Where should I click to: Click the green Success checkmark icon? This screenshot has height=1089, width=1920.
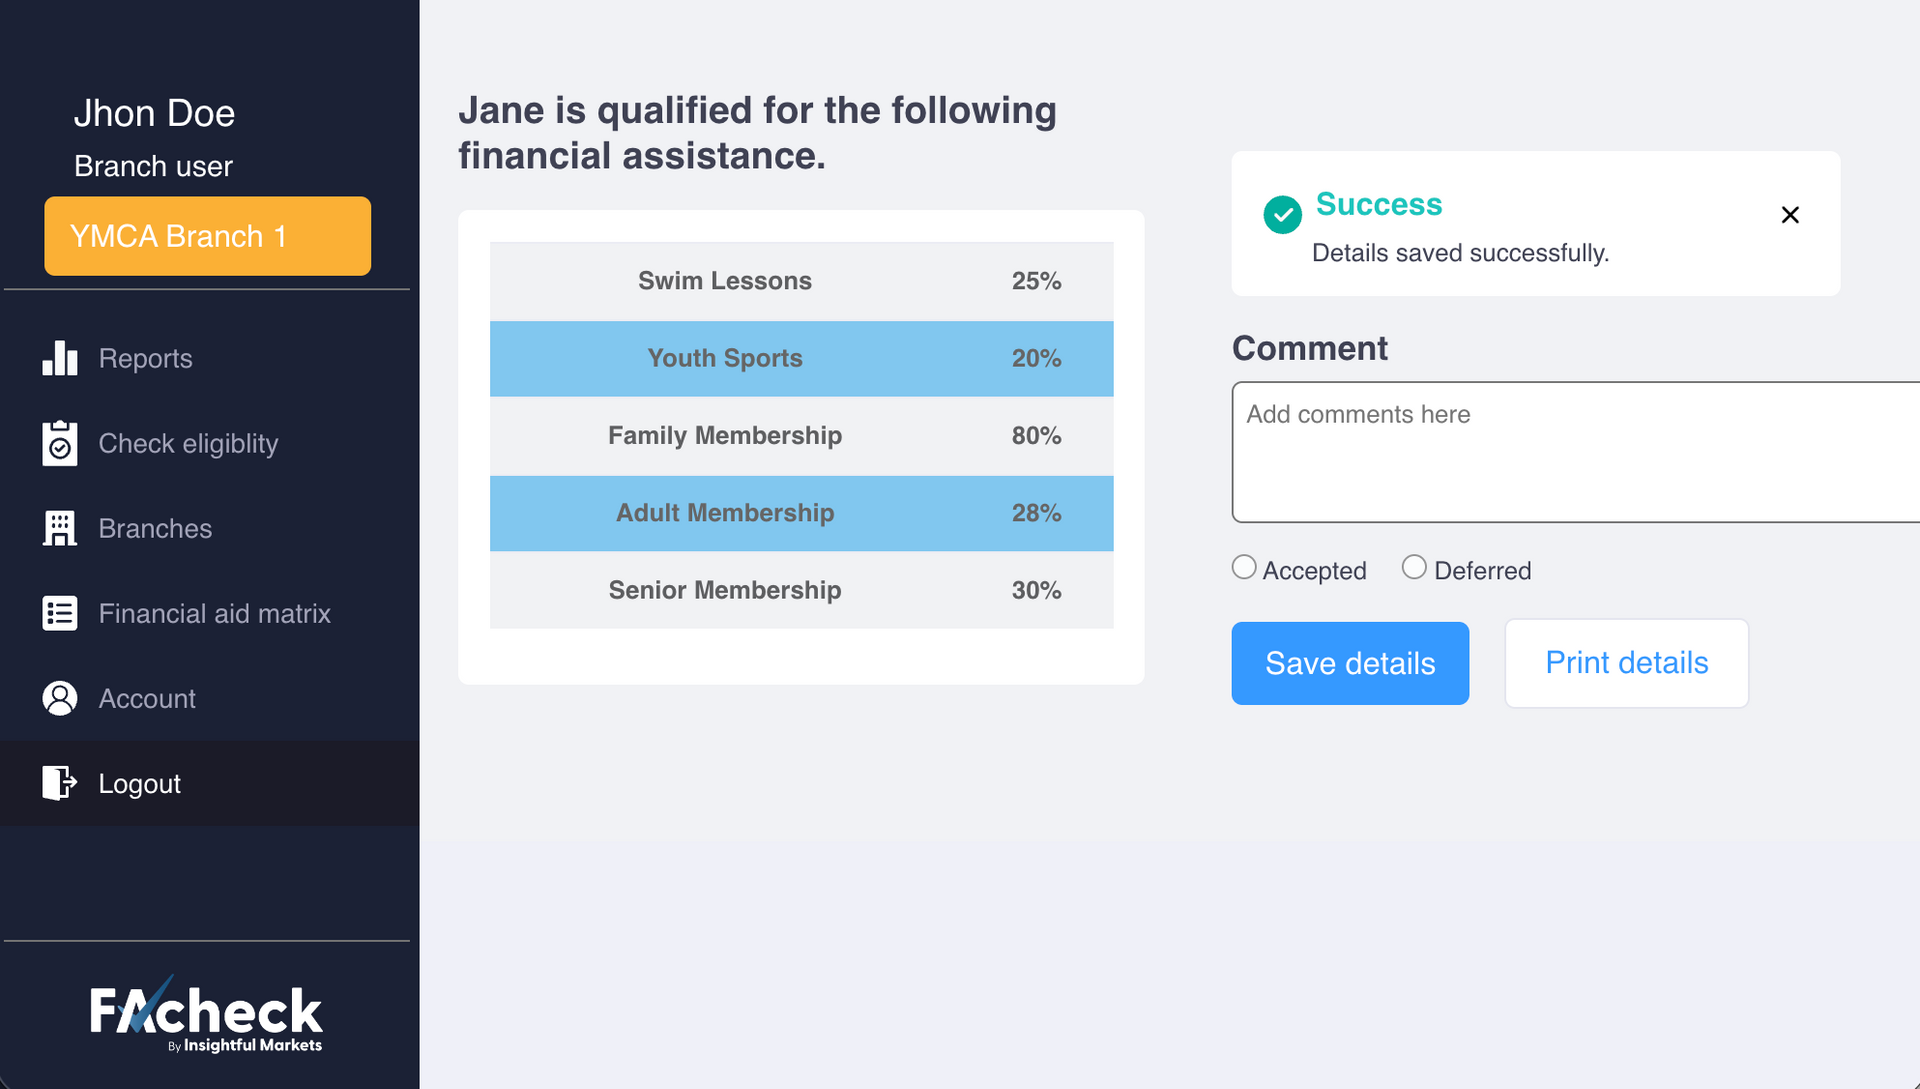click(x=1282, y=215)
